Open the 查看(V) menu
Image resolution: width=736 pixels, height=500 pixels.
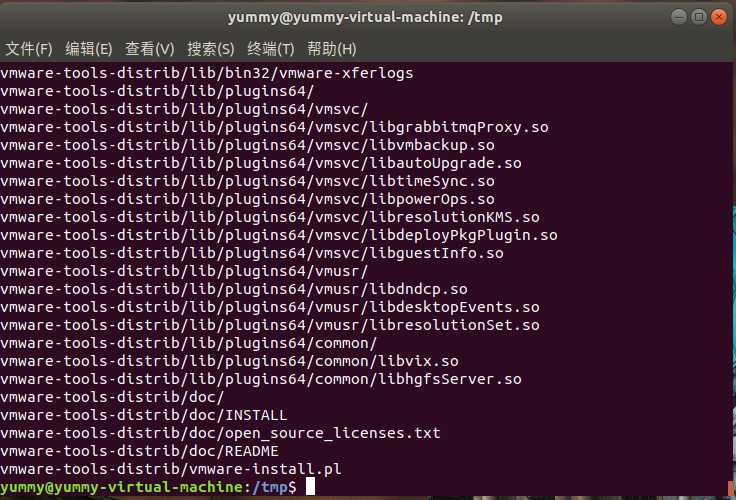pos(150,49)
